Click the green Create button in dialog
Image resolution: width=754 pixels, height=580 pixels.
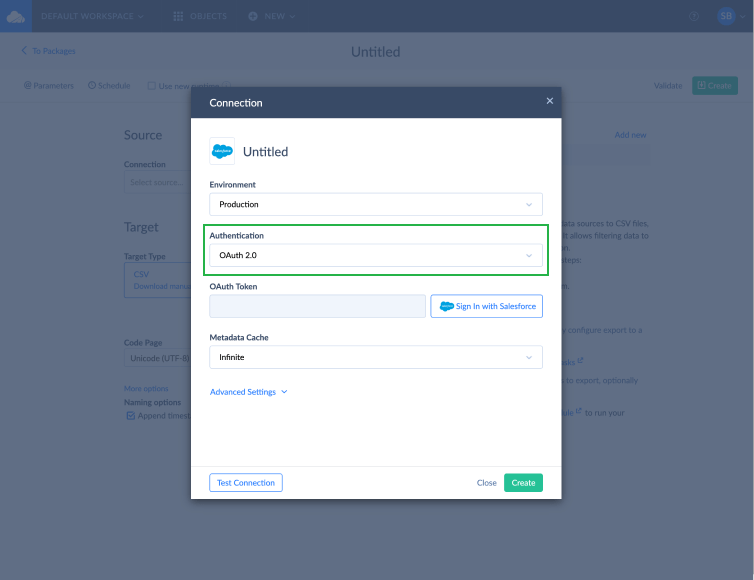(523, 483)
